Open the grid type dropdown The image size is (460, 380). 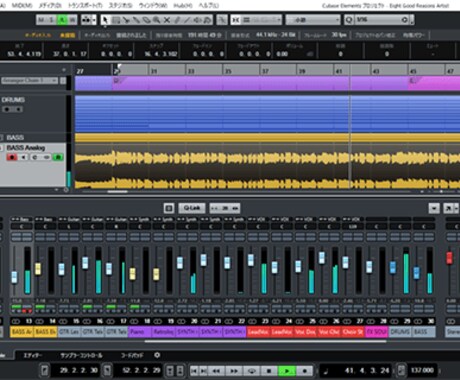(x=313, y=20)
